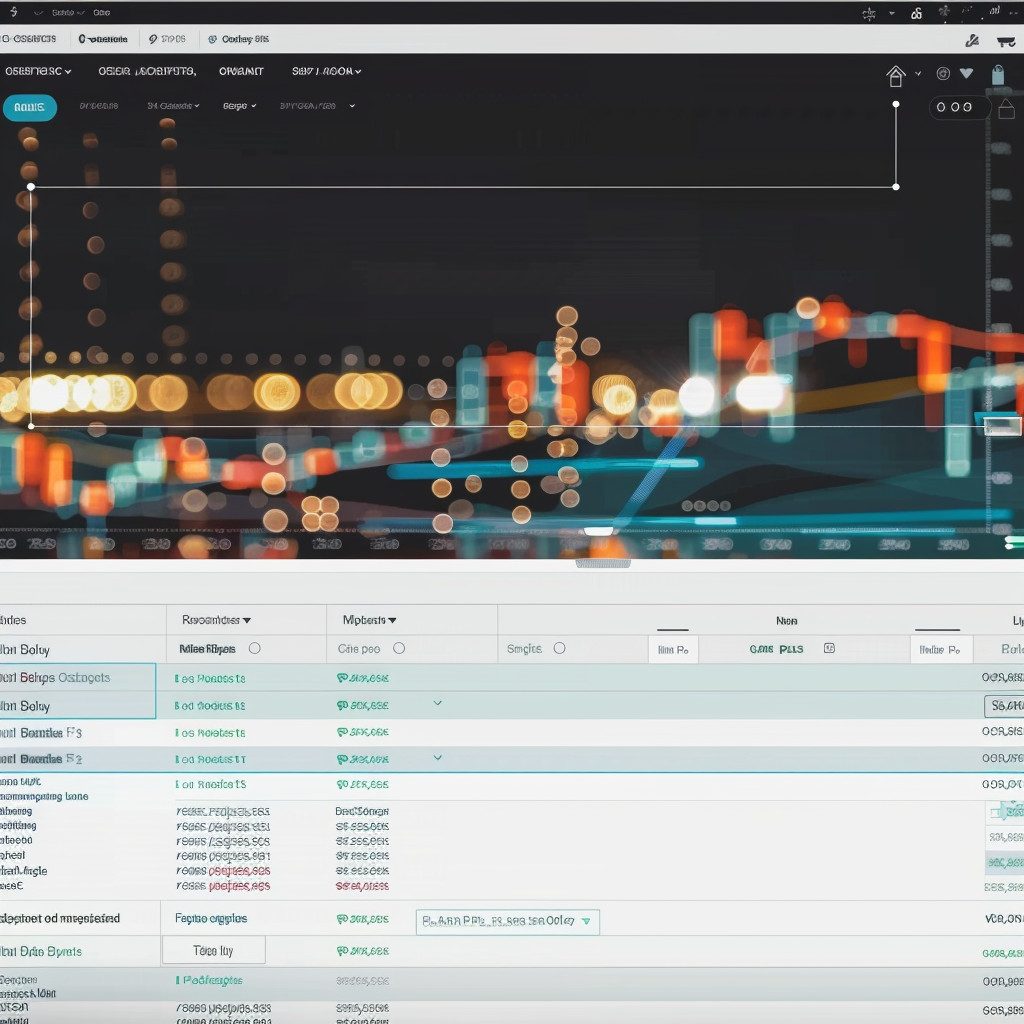This screenshot has height=1024, width=1024.
Task: Switch to the first tab in the light toolbar
Action: tap(28, 39)
